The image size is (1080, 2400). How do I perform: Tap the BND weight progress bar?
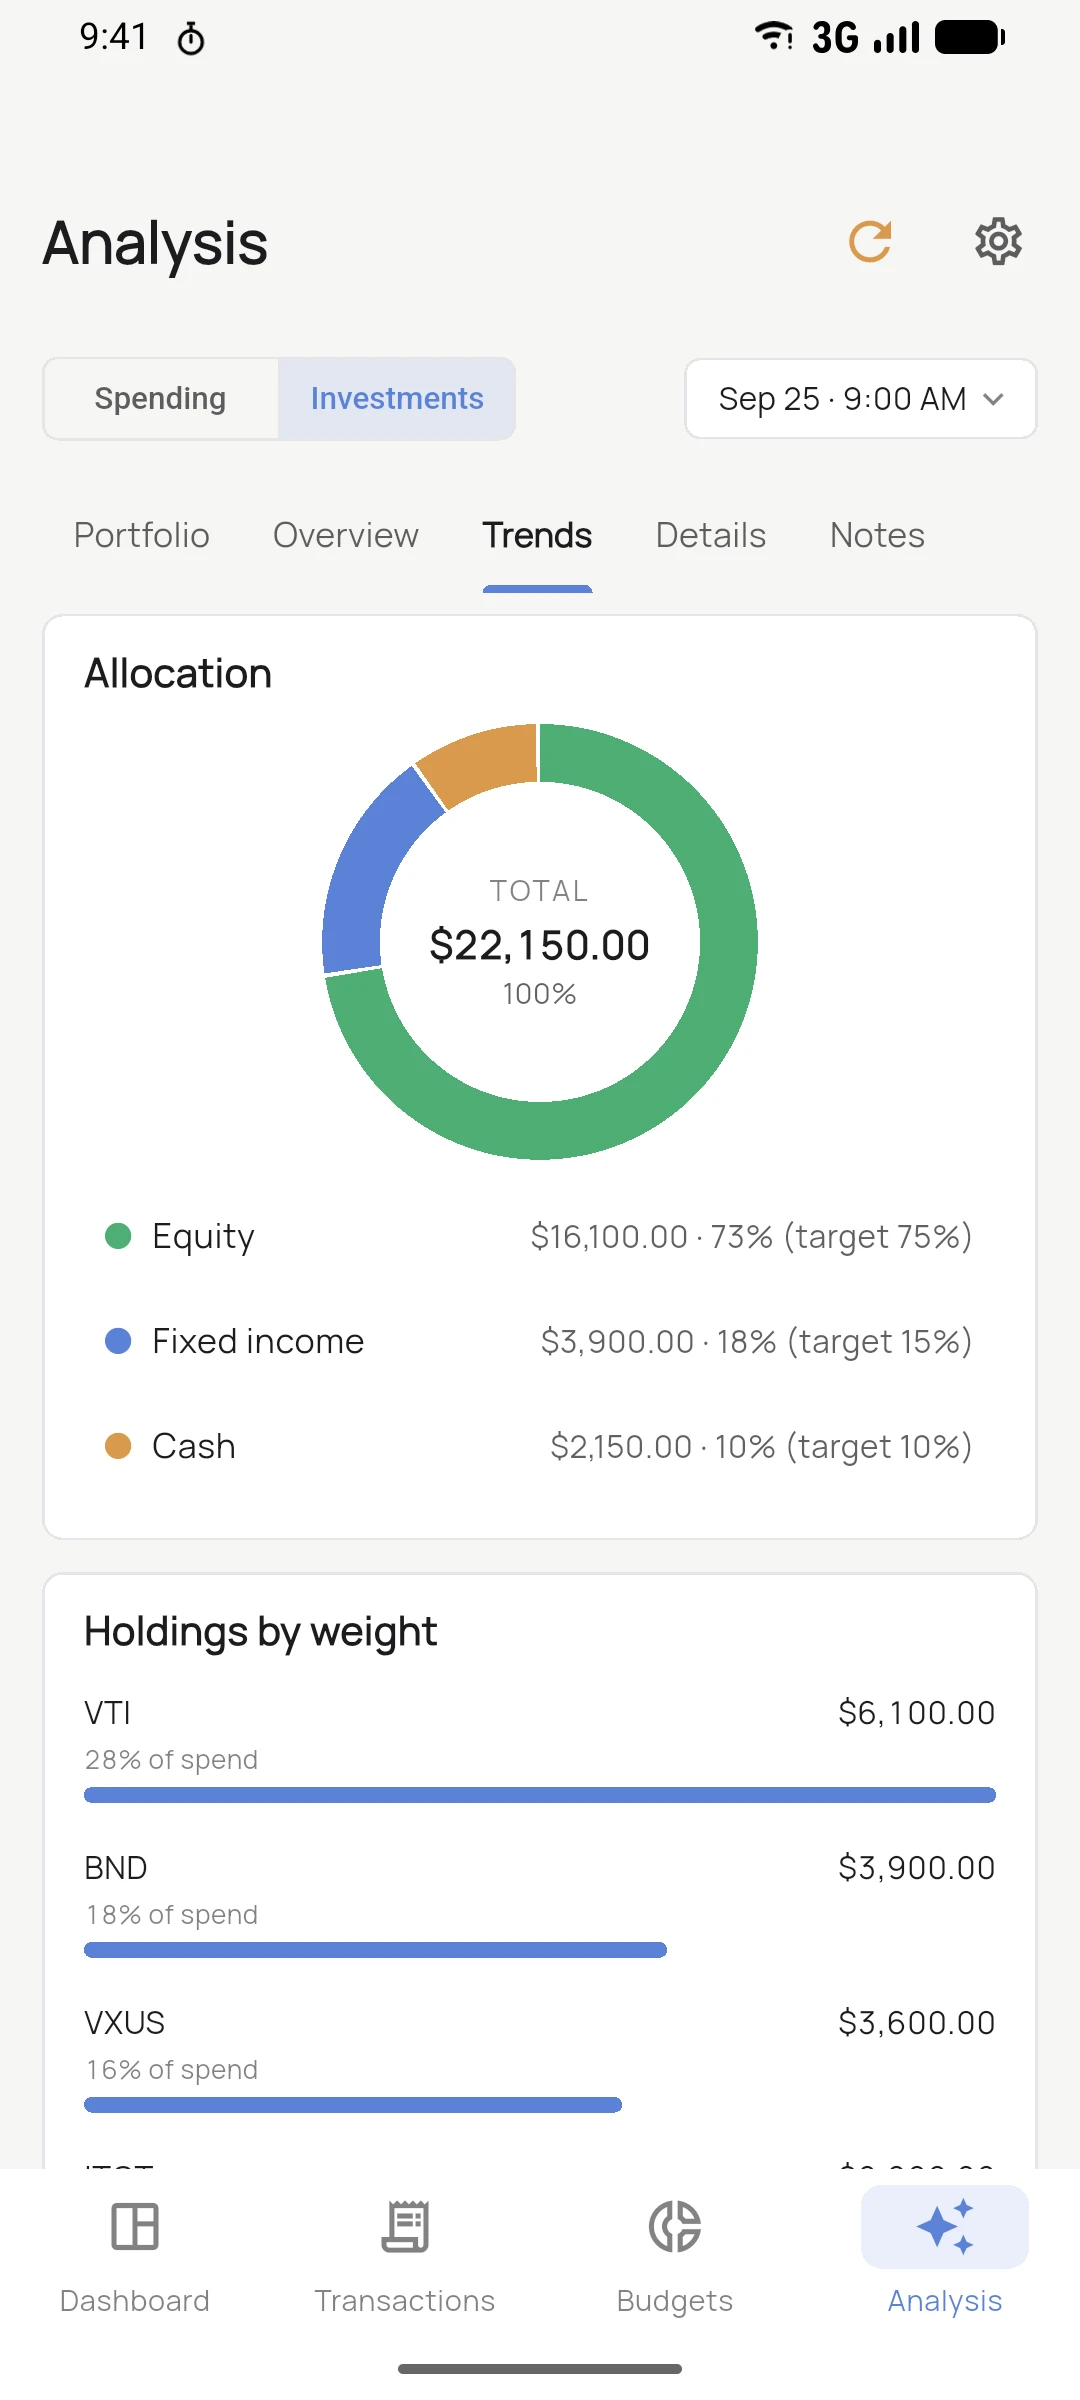click(x=375, y=1950)
